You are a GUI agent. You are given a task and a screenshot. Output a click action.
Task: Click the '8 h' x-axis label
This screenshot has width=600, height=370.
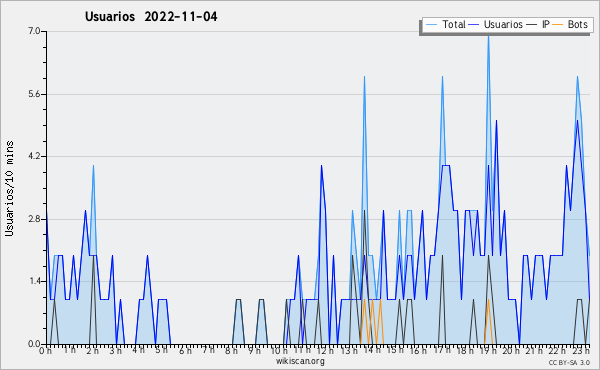pyautogui.click(x=232, y=350)
